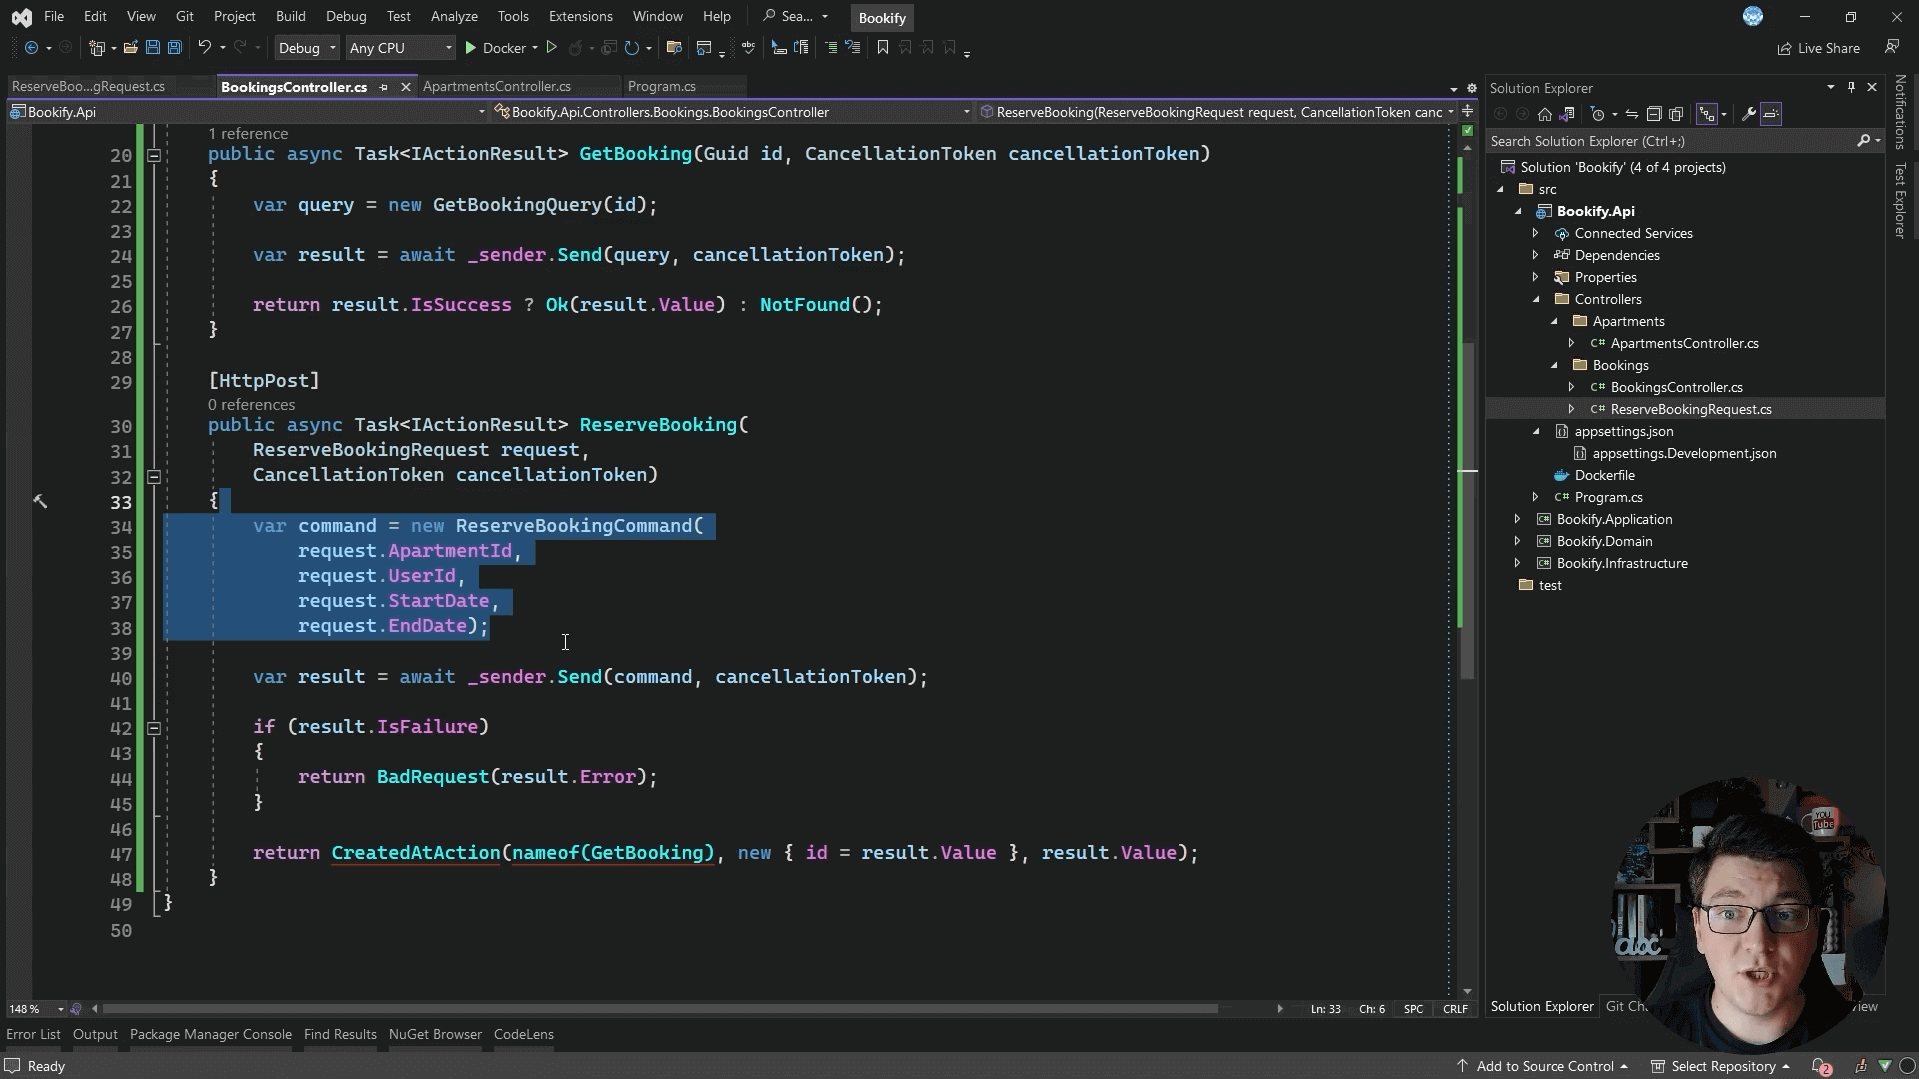
Task: Toggle pin on BookingsController.cs tab
Action: point(383,87)
